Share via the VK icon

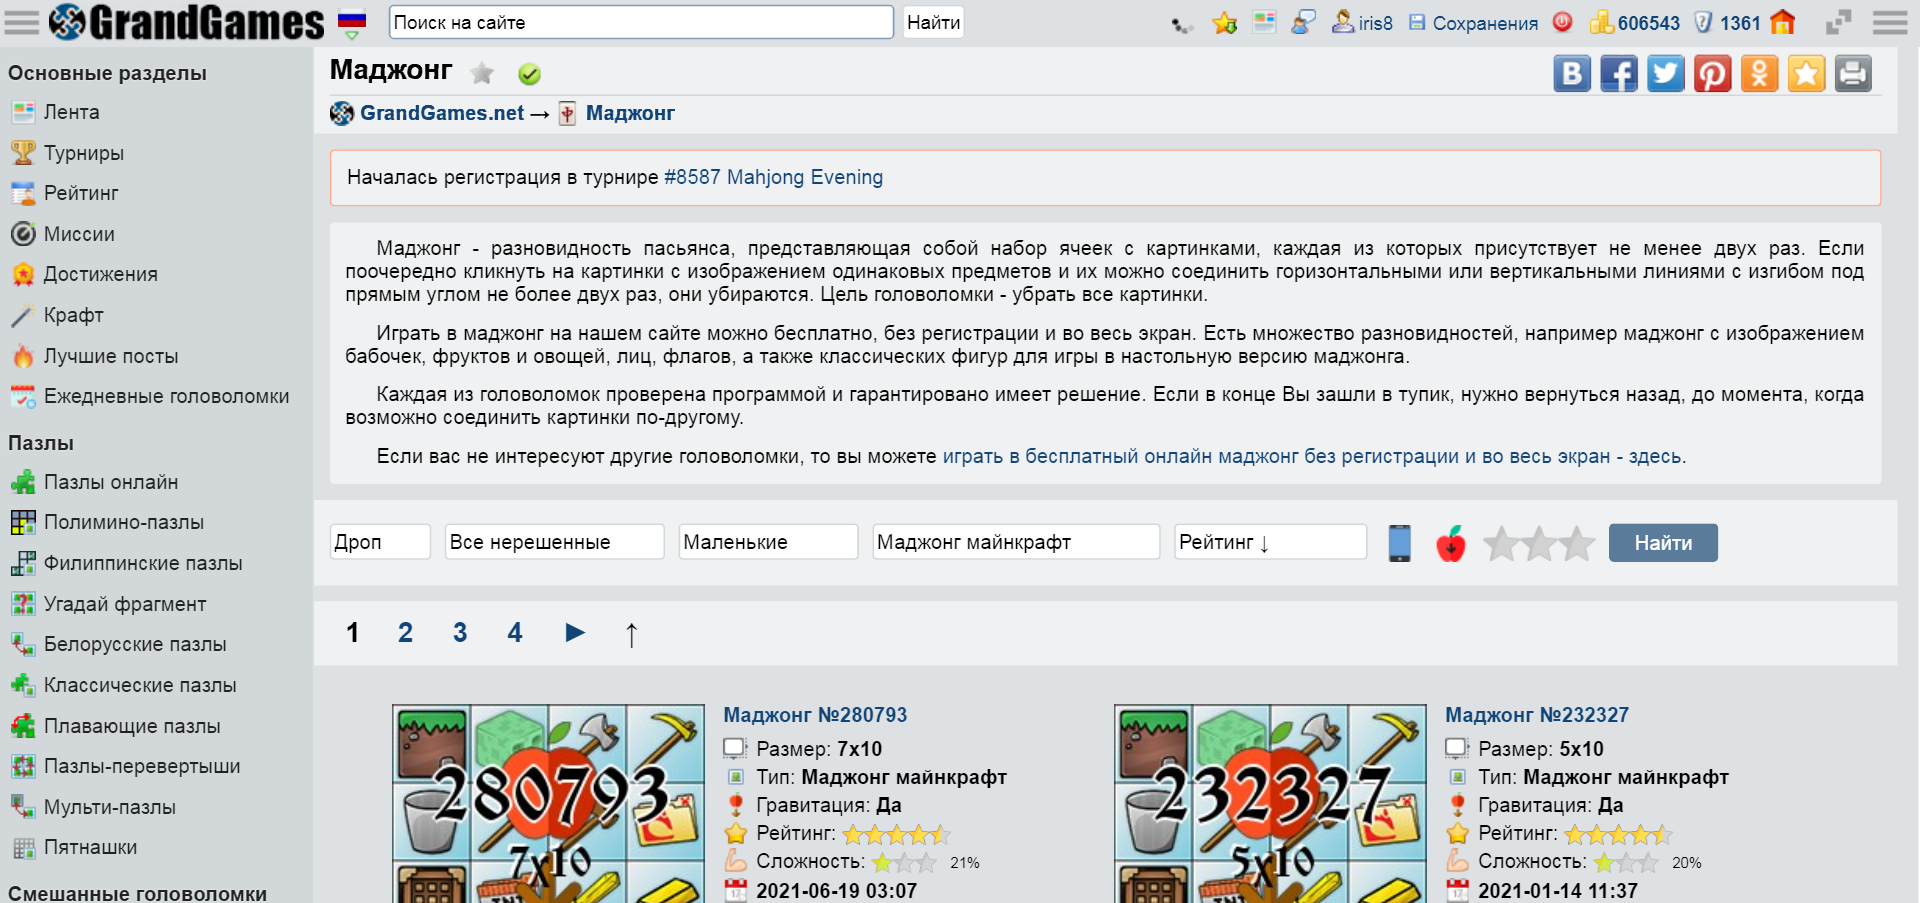[x=1572, y=74]
